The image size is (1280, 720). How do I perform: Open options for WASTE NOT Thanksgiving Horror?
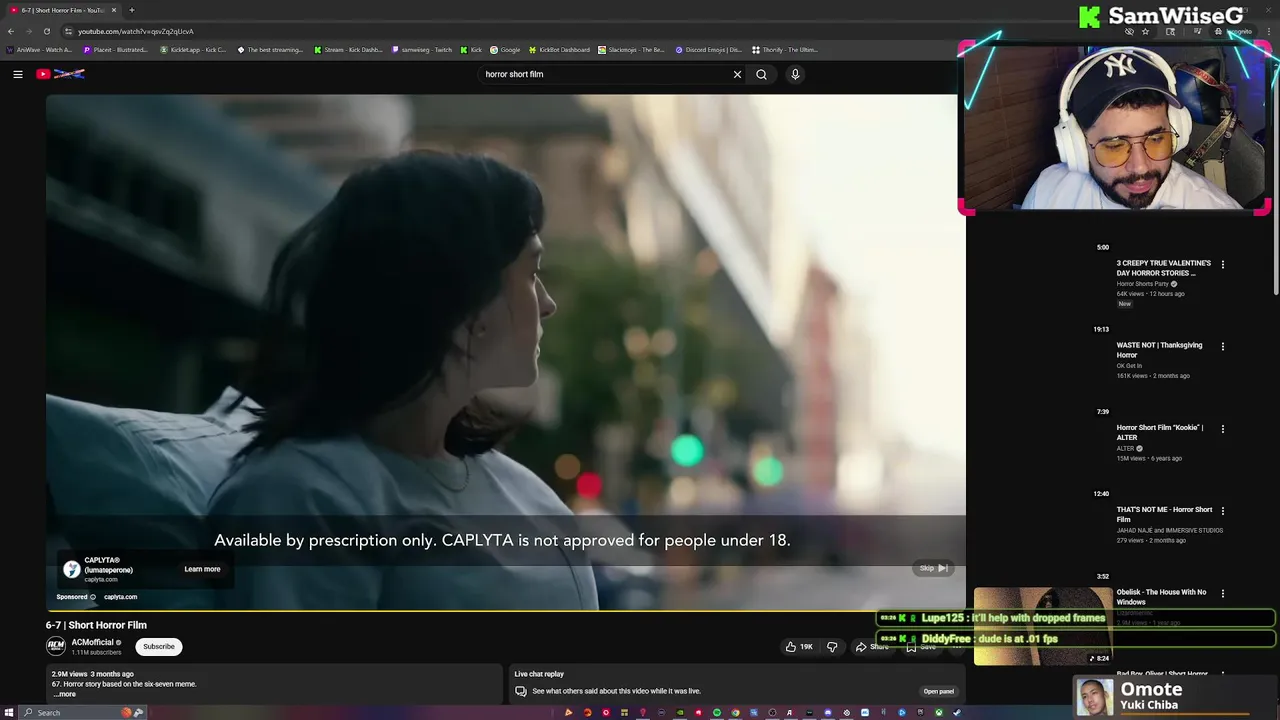point(1222,347)
